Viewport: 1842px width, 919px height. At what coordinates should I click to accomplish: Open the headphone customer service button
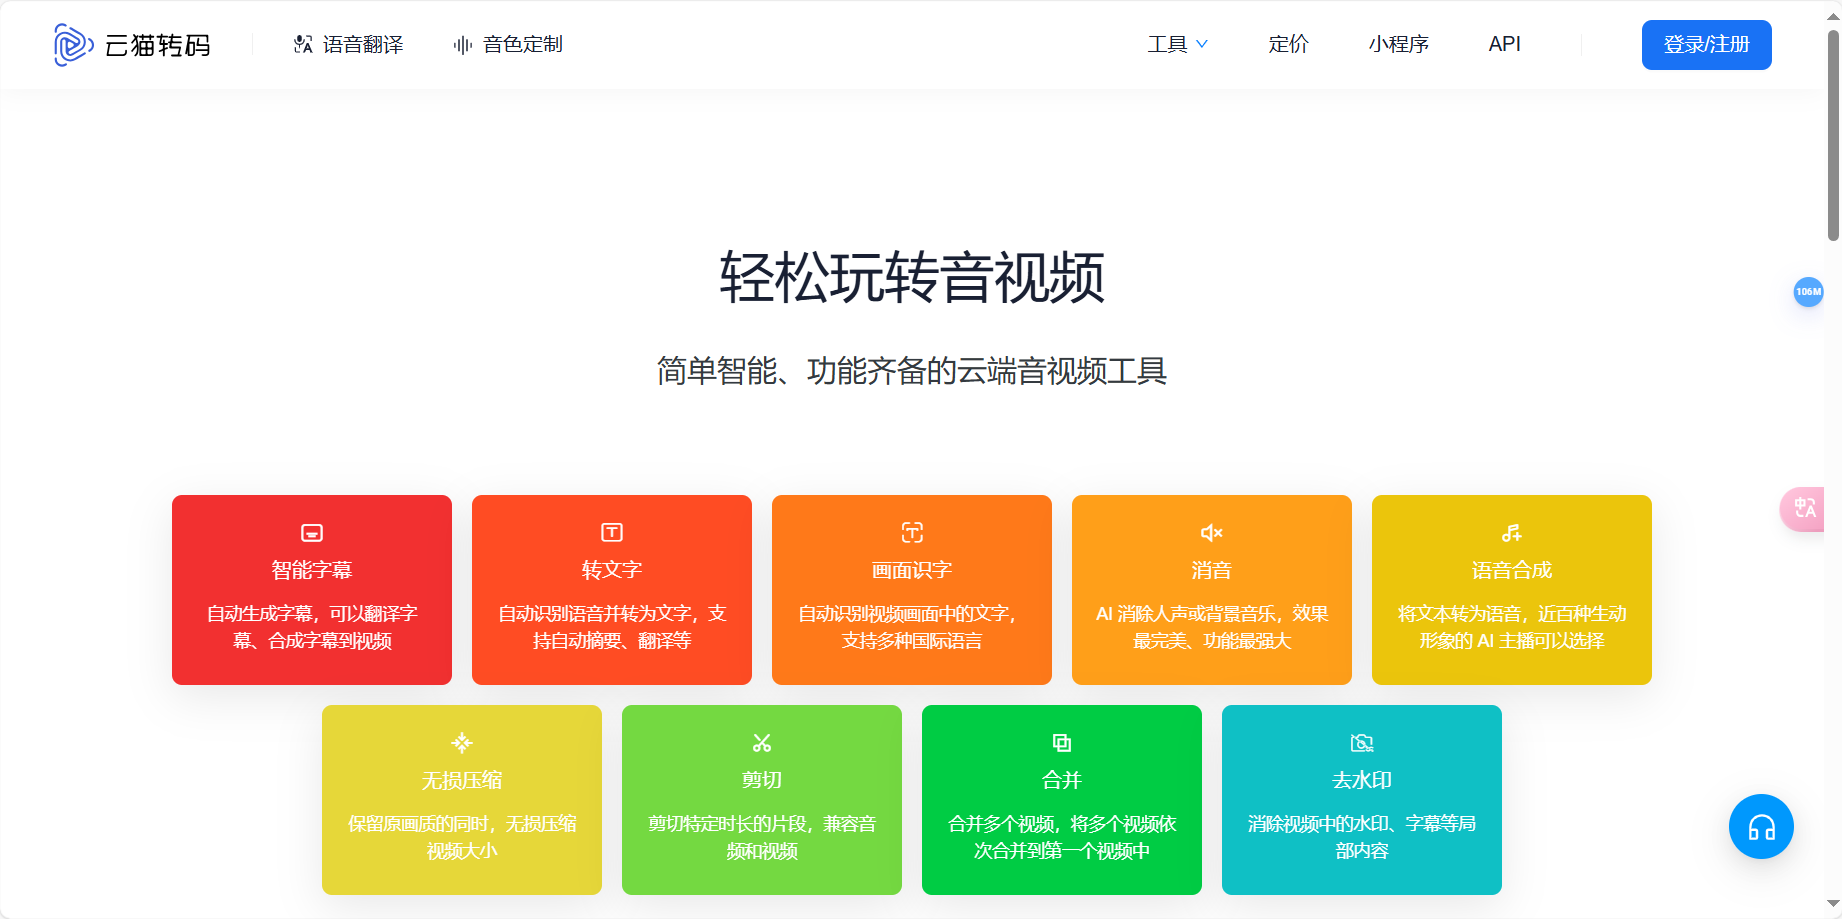click(1761, 827)
